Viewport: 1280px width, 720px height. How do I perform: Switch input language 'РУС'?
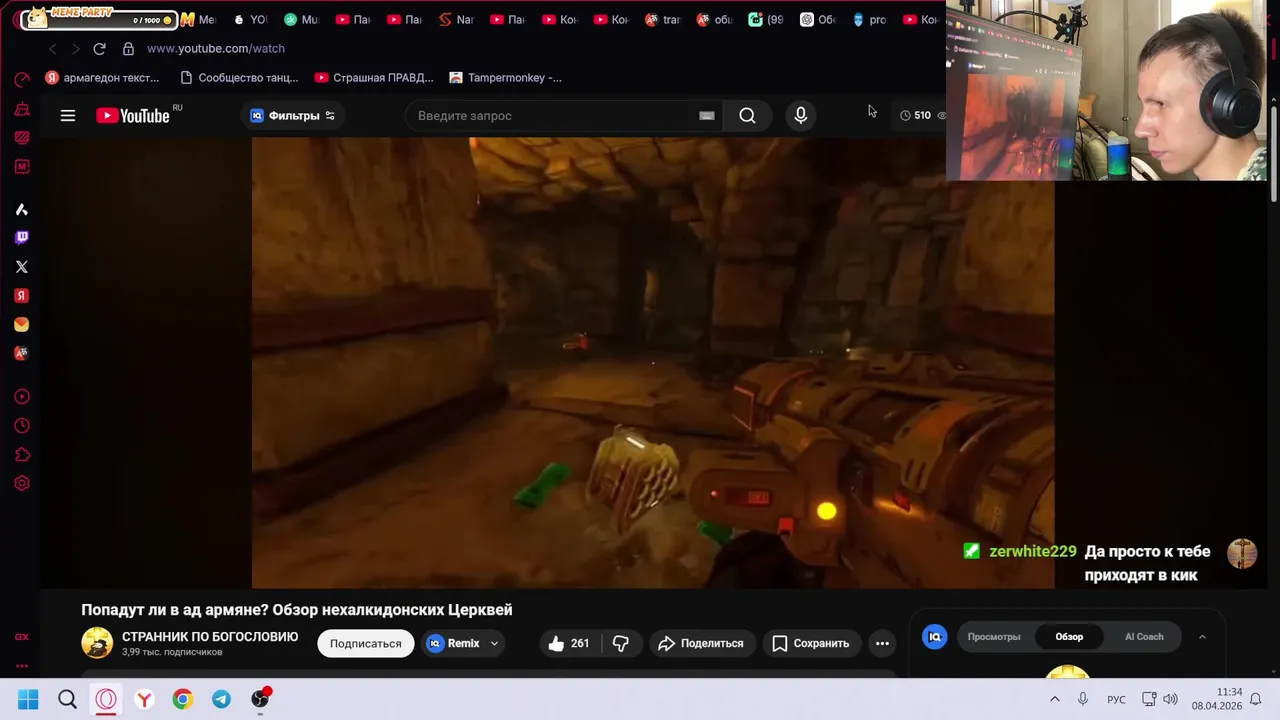pos(1116,700)
